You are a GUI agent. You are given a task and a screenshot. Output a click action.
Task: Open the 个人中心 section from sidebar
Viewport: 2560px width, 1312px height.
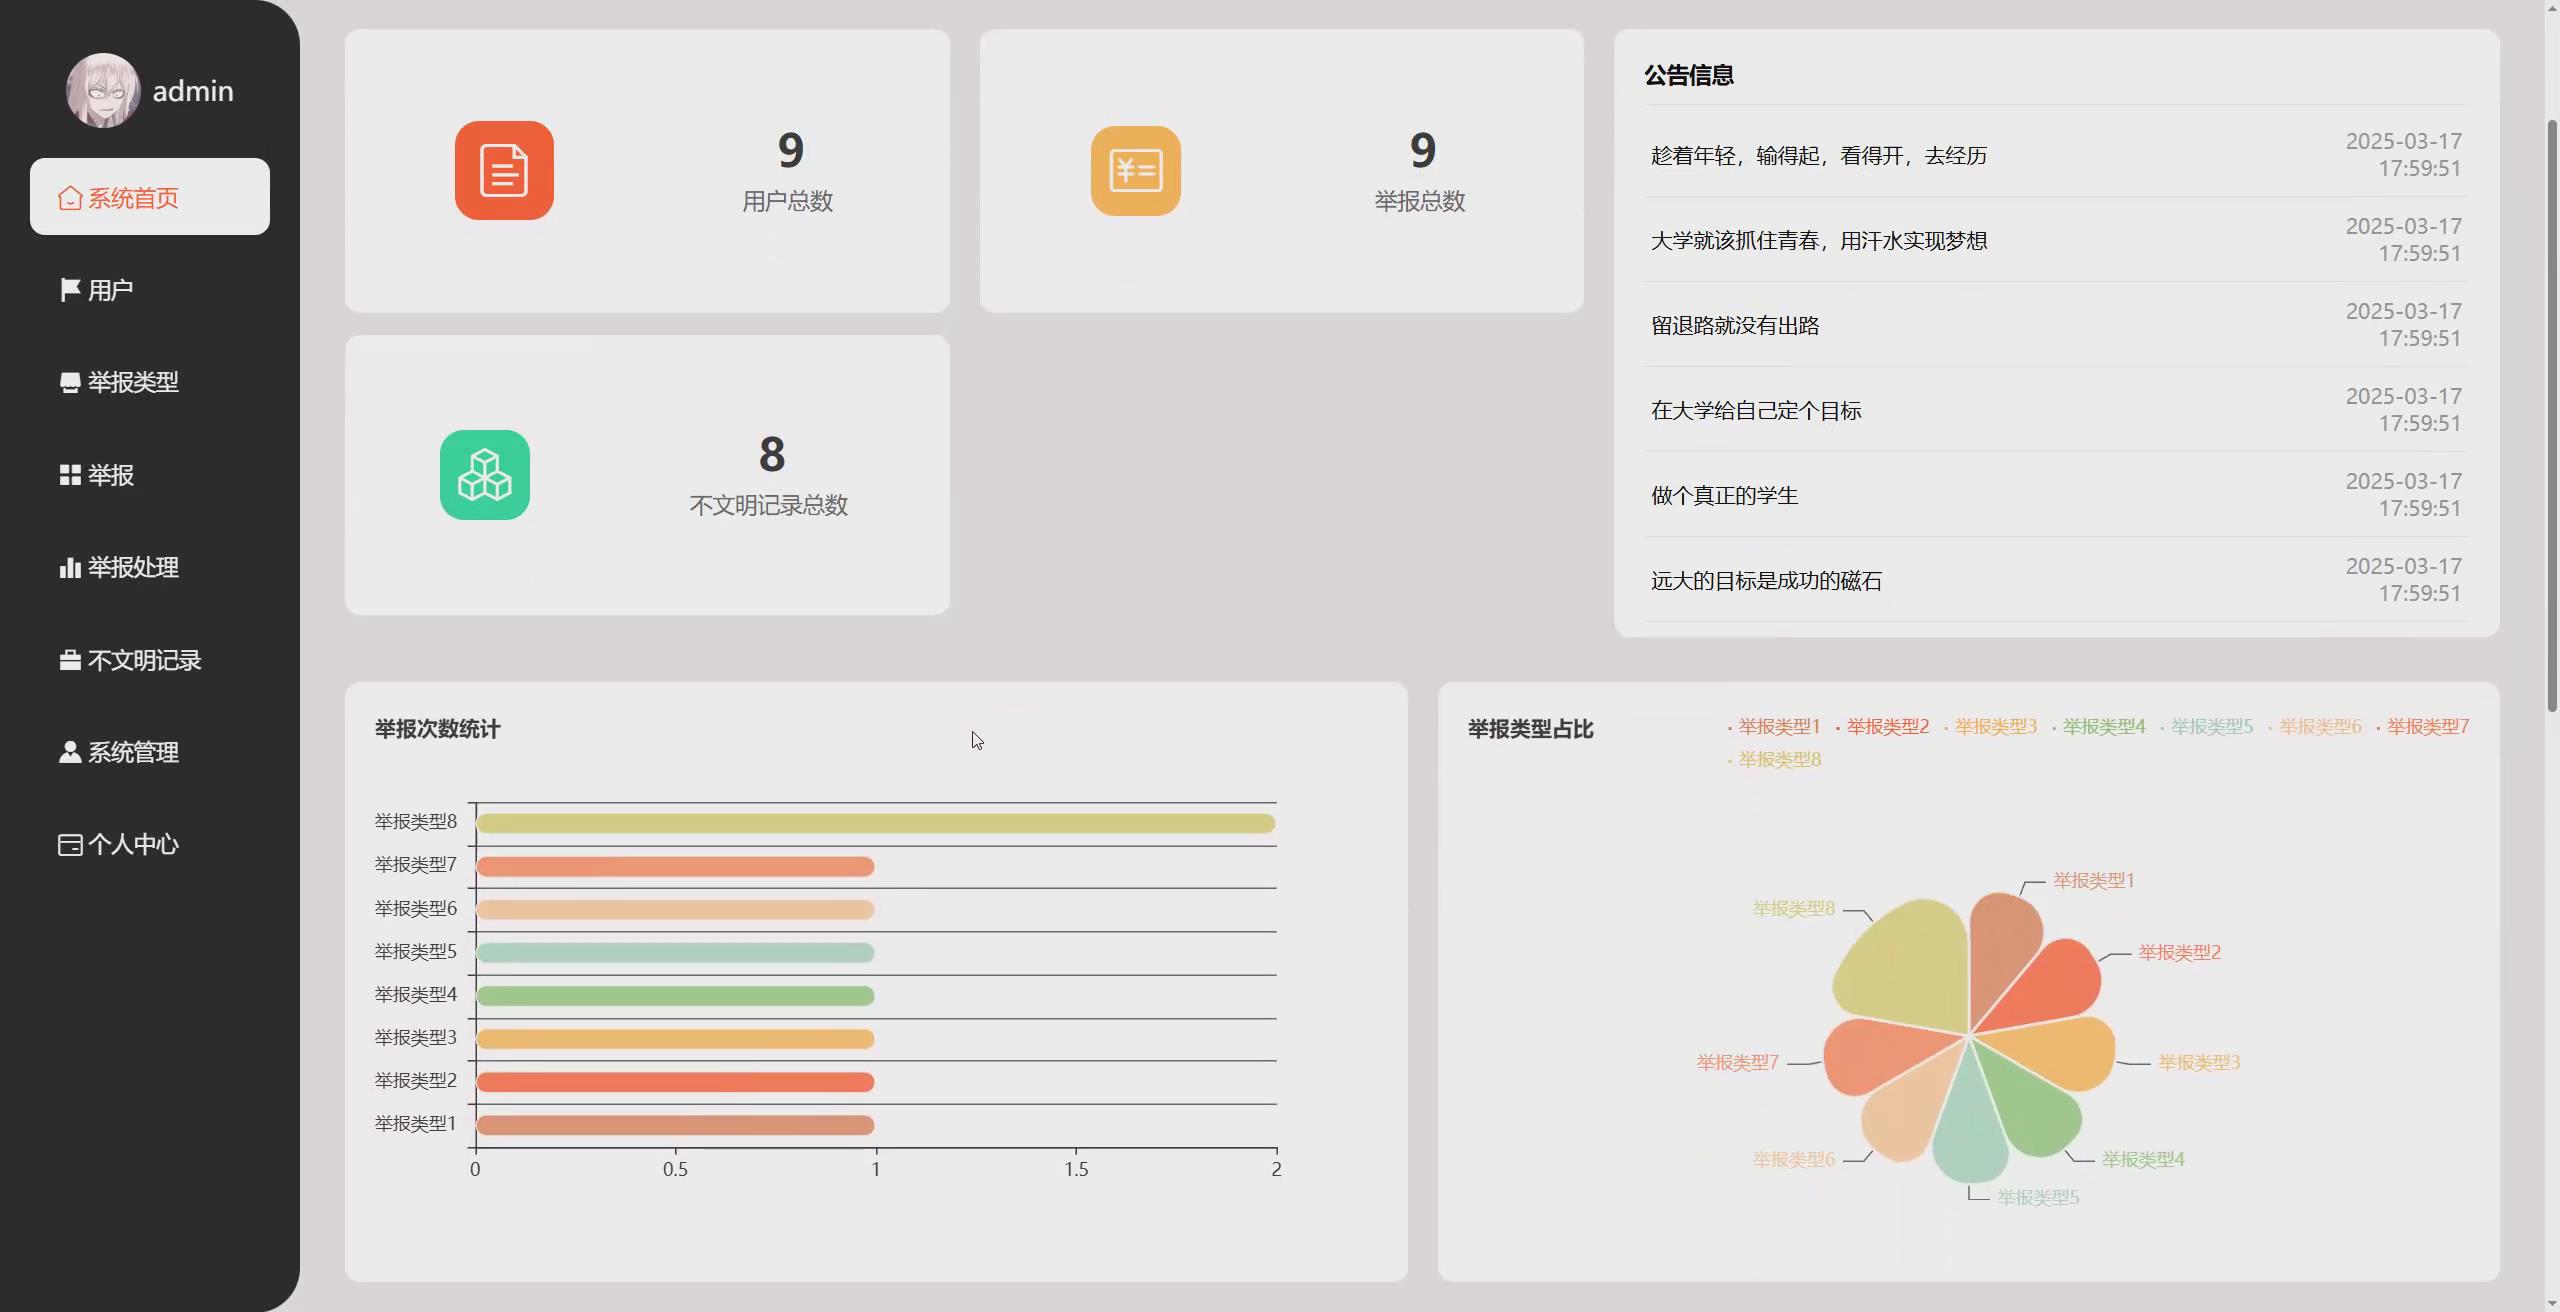tap(69, 843)
